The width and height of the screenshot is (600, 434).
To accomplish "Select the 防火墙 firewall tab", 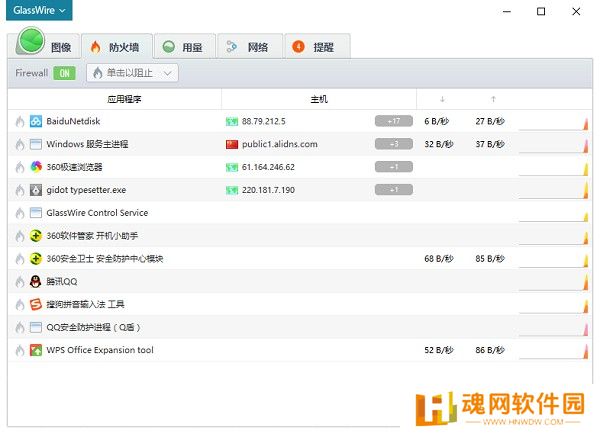I will coord(117,47).
